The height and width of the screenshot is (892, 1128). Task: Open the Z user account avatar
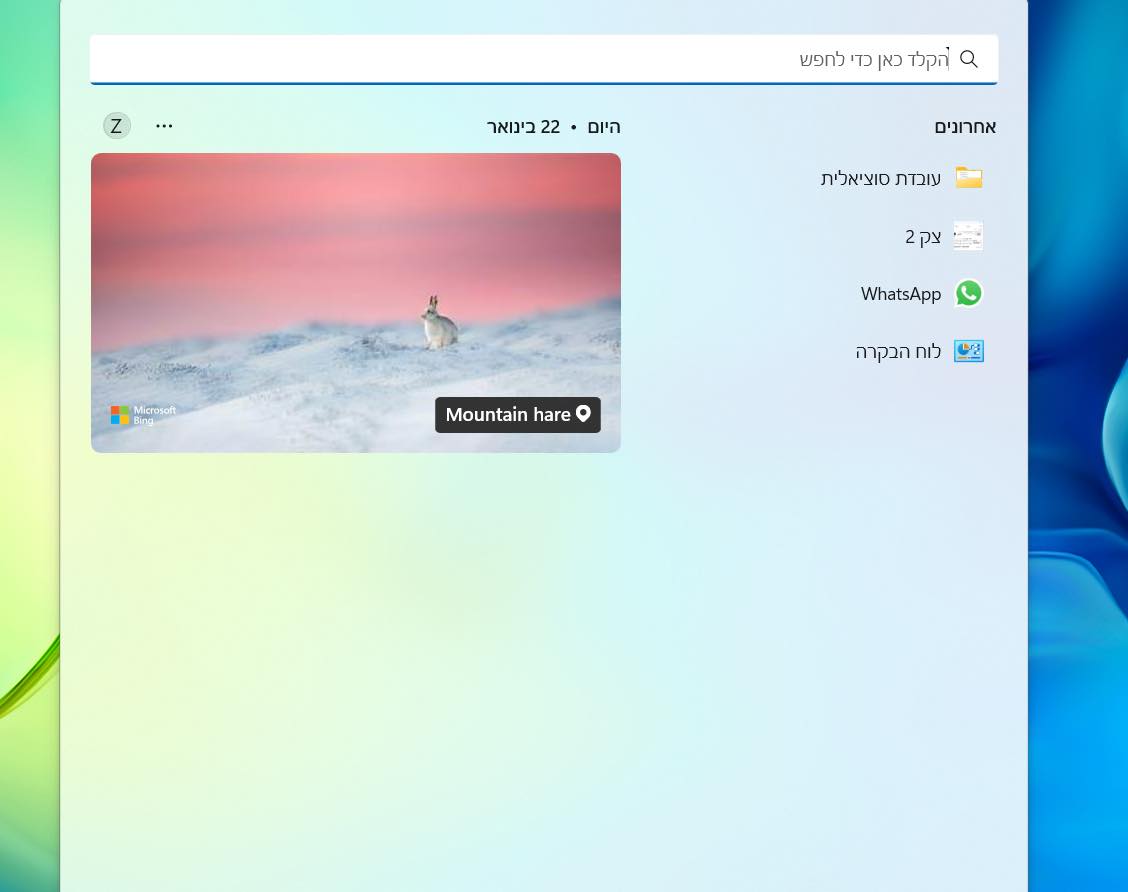(x=117, y=126)
